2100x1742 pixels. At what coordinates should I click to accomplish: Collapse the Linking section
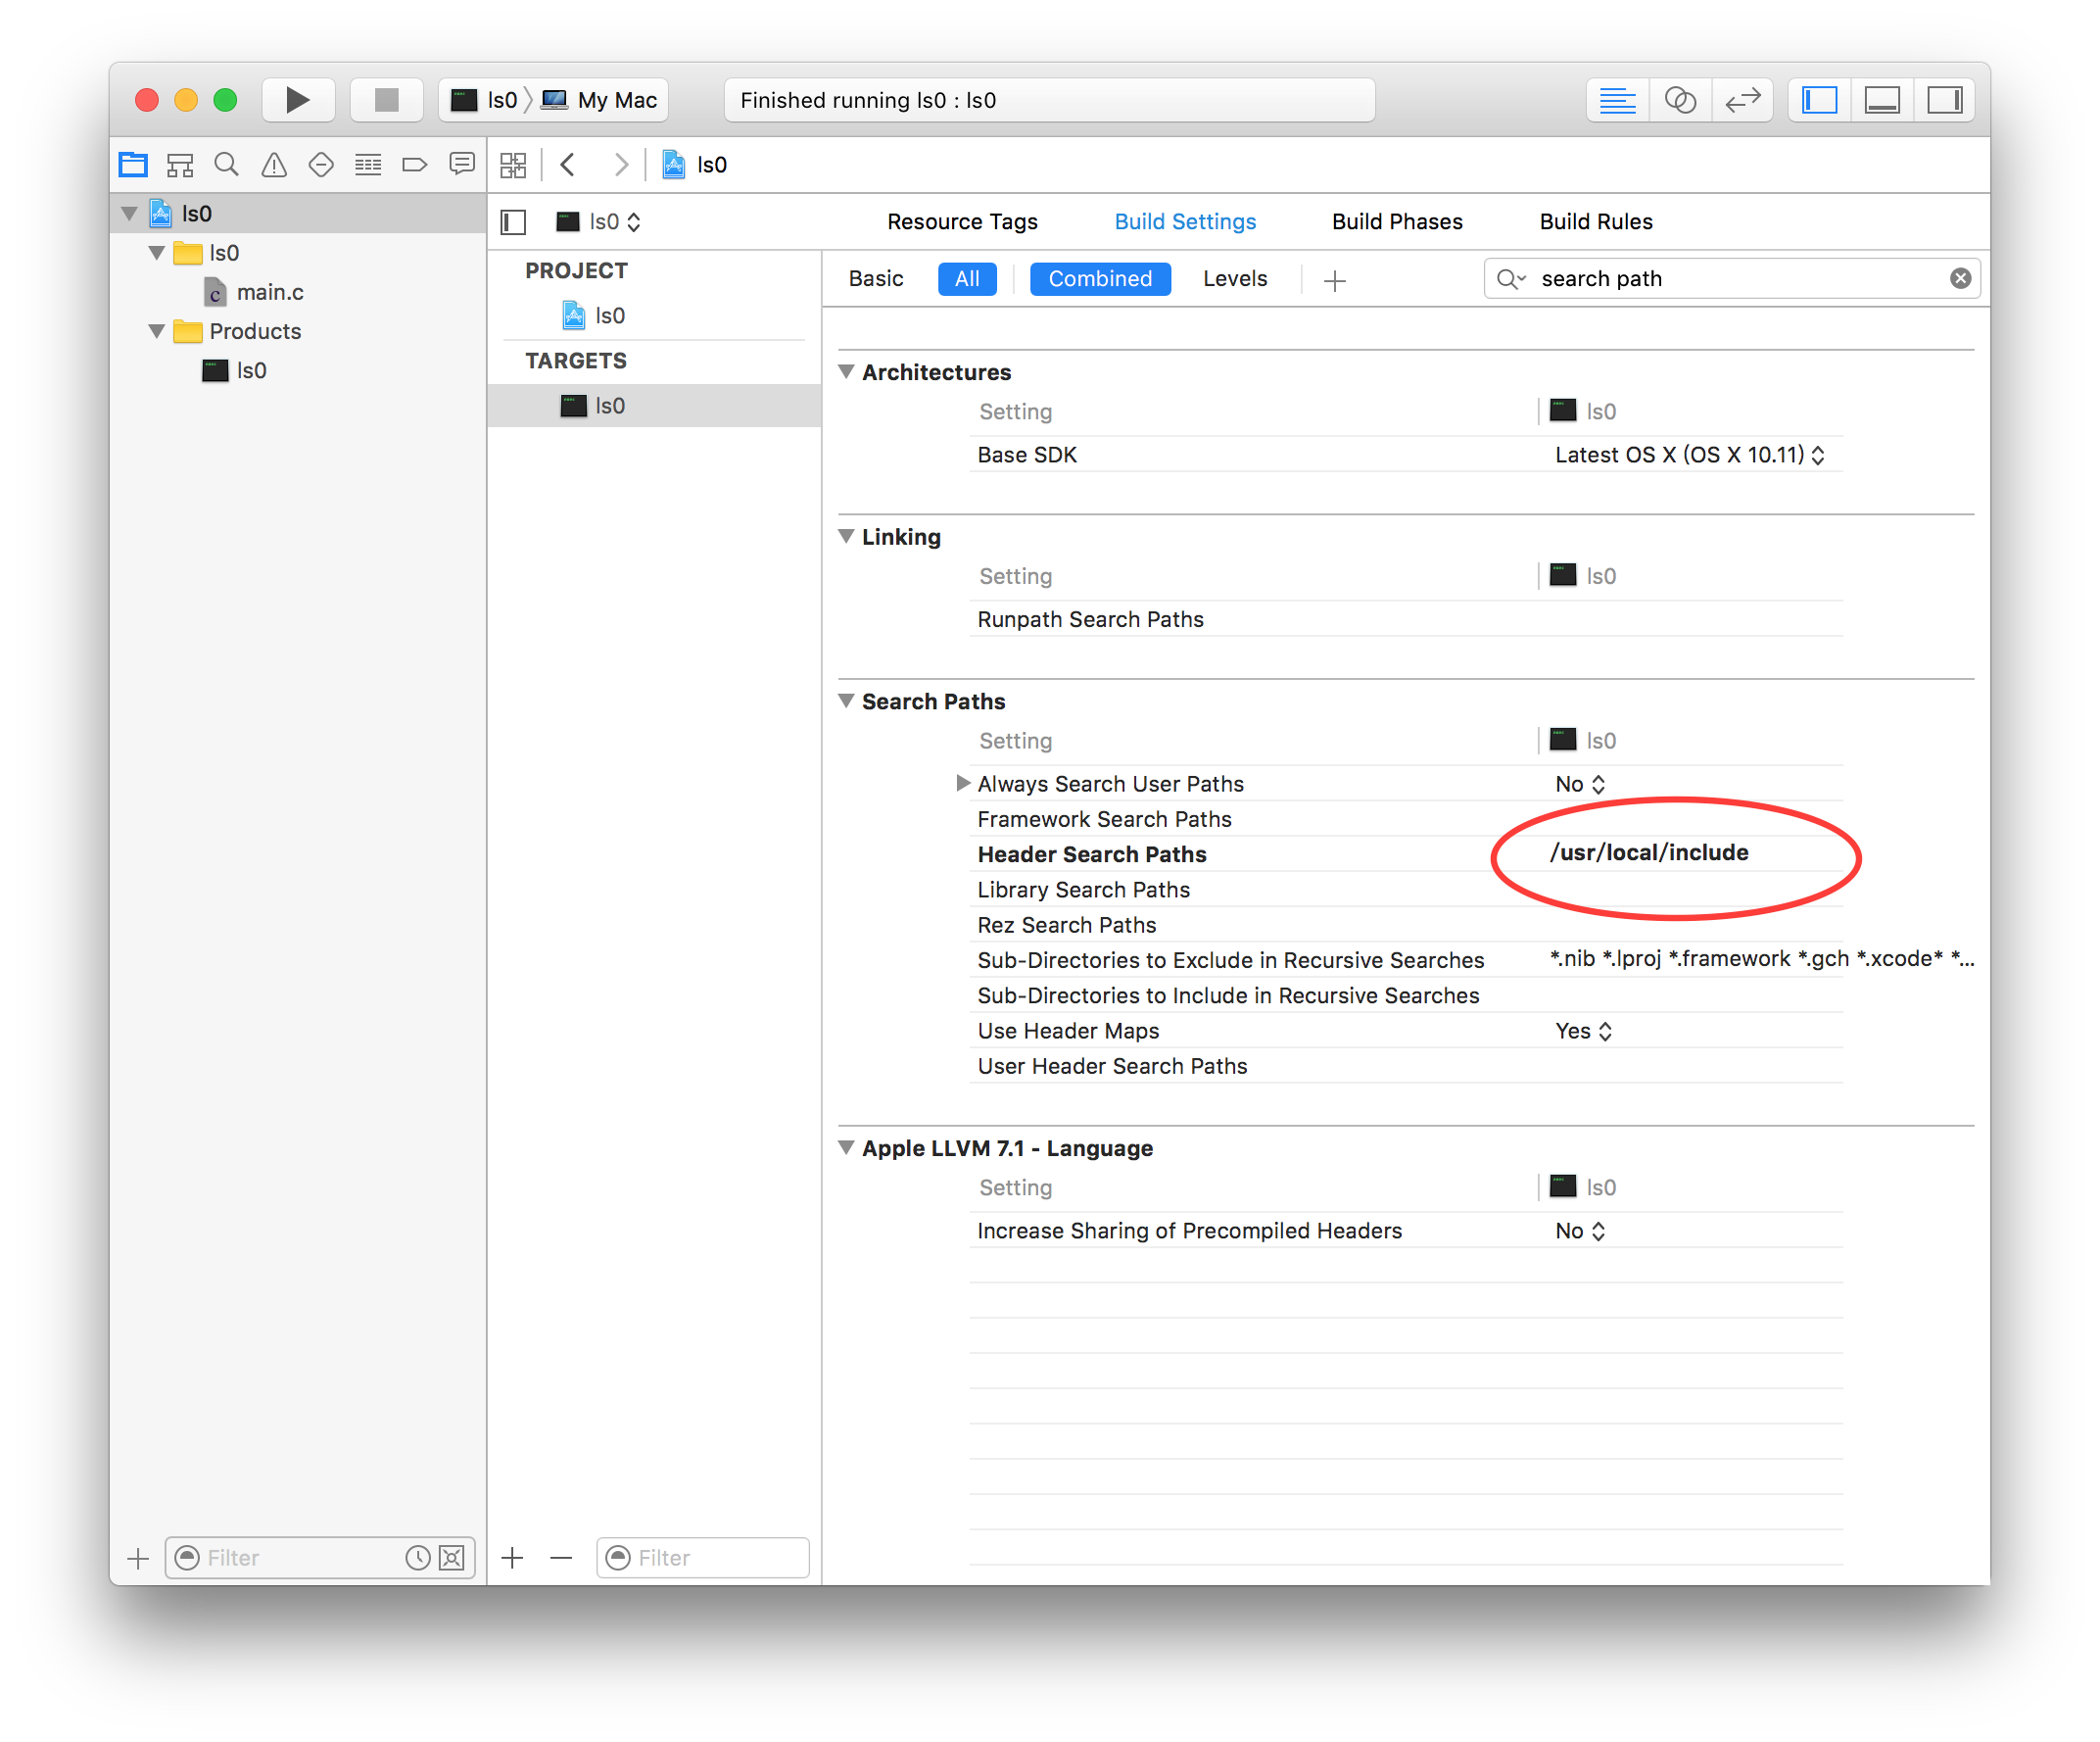point(846,537)
